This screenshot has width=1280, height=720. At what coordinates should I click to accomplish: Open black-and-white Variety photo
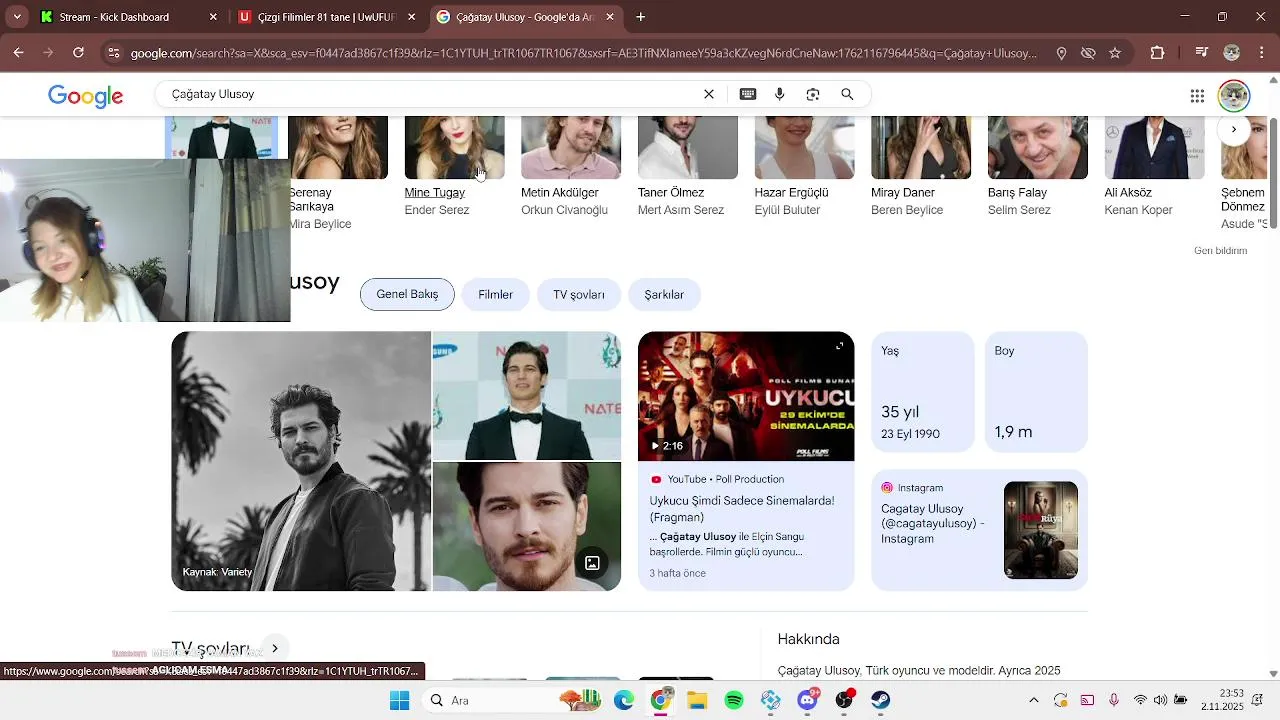pyautogui.click(x=301, y=461)
